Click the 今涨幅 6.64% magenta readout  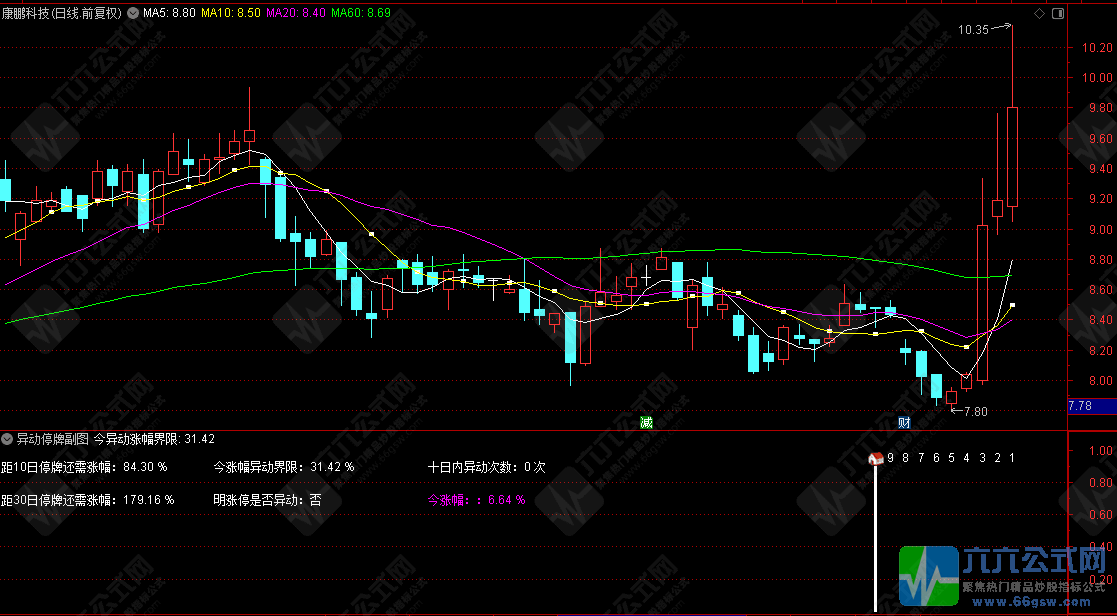(x=476, y=499)
